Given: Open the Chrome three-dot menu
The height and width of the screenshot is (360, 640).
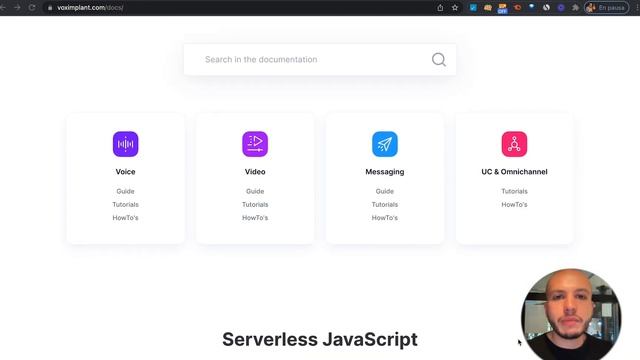Looking at the screenshot, I should pyautogui.click(x=637, y=7).
